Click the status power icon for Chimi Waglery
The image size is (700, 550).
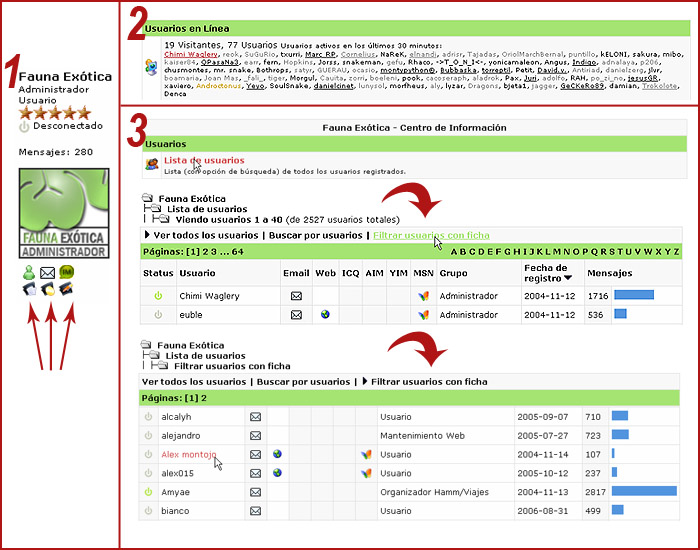(157, 296)
